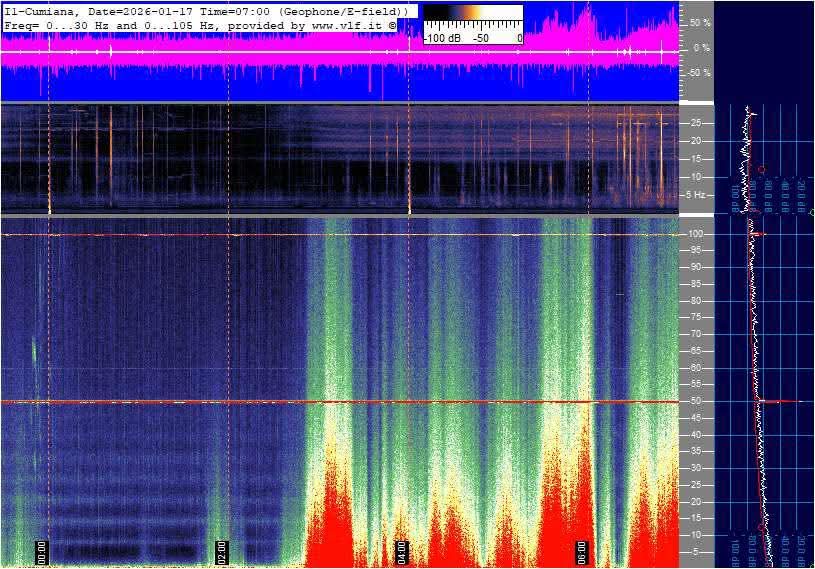Click the 25 Hz label on upper spectrogram axis
815x569 pixels.
pyautogui.click(x=695, y=123)
